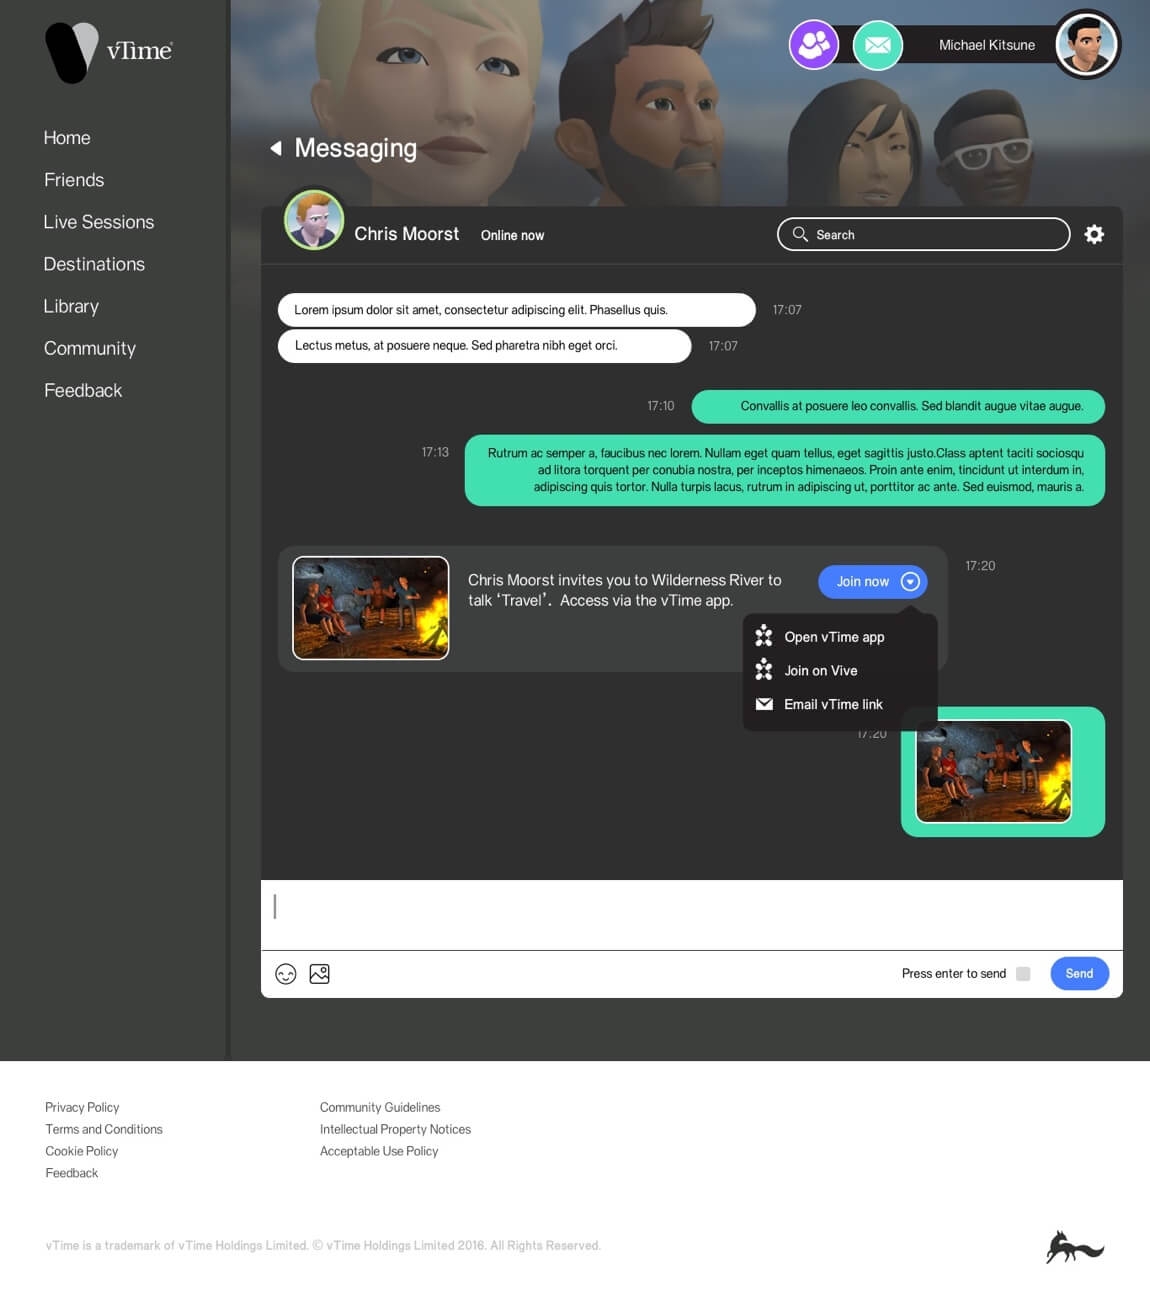Click the 'Rutrum ac semper a' message
The image size is (1150, 1290).
pos(785,470)
